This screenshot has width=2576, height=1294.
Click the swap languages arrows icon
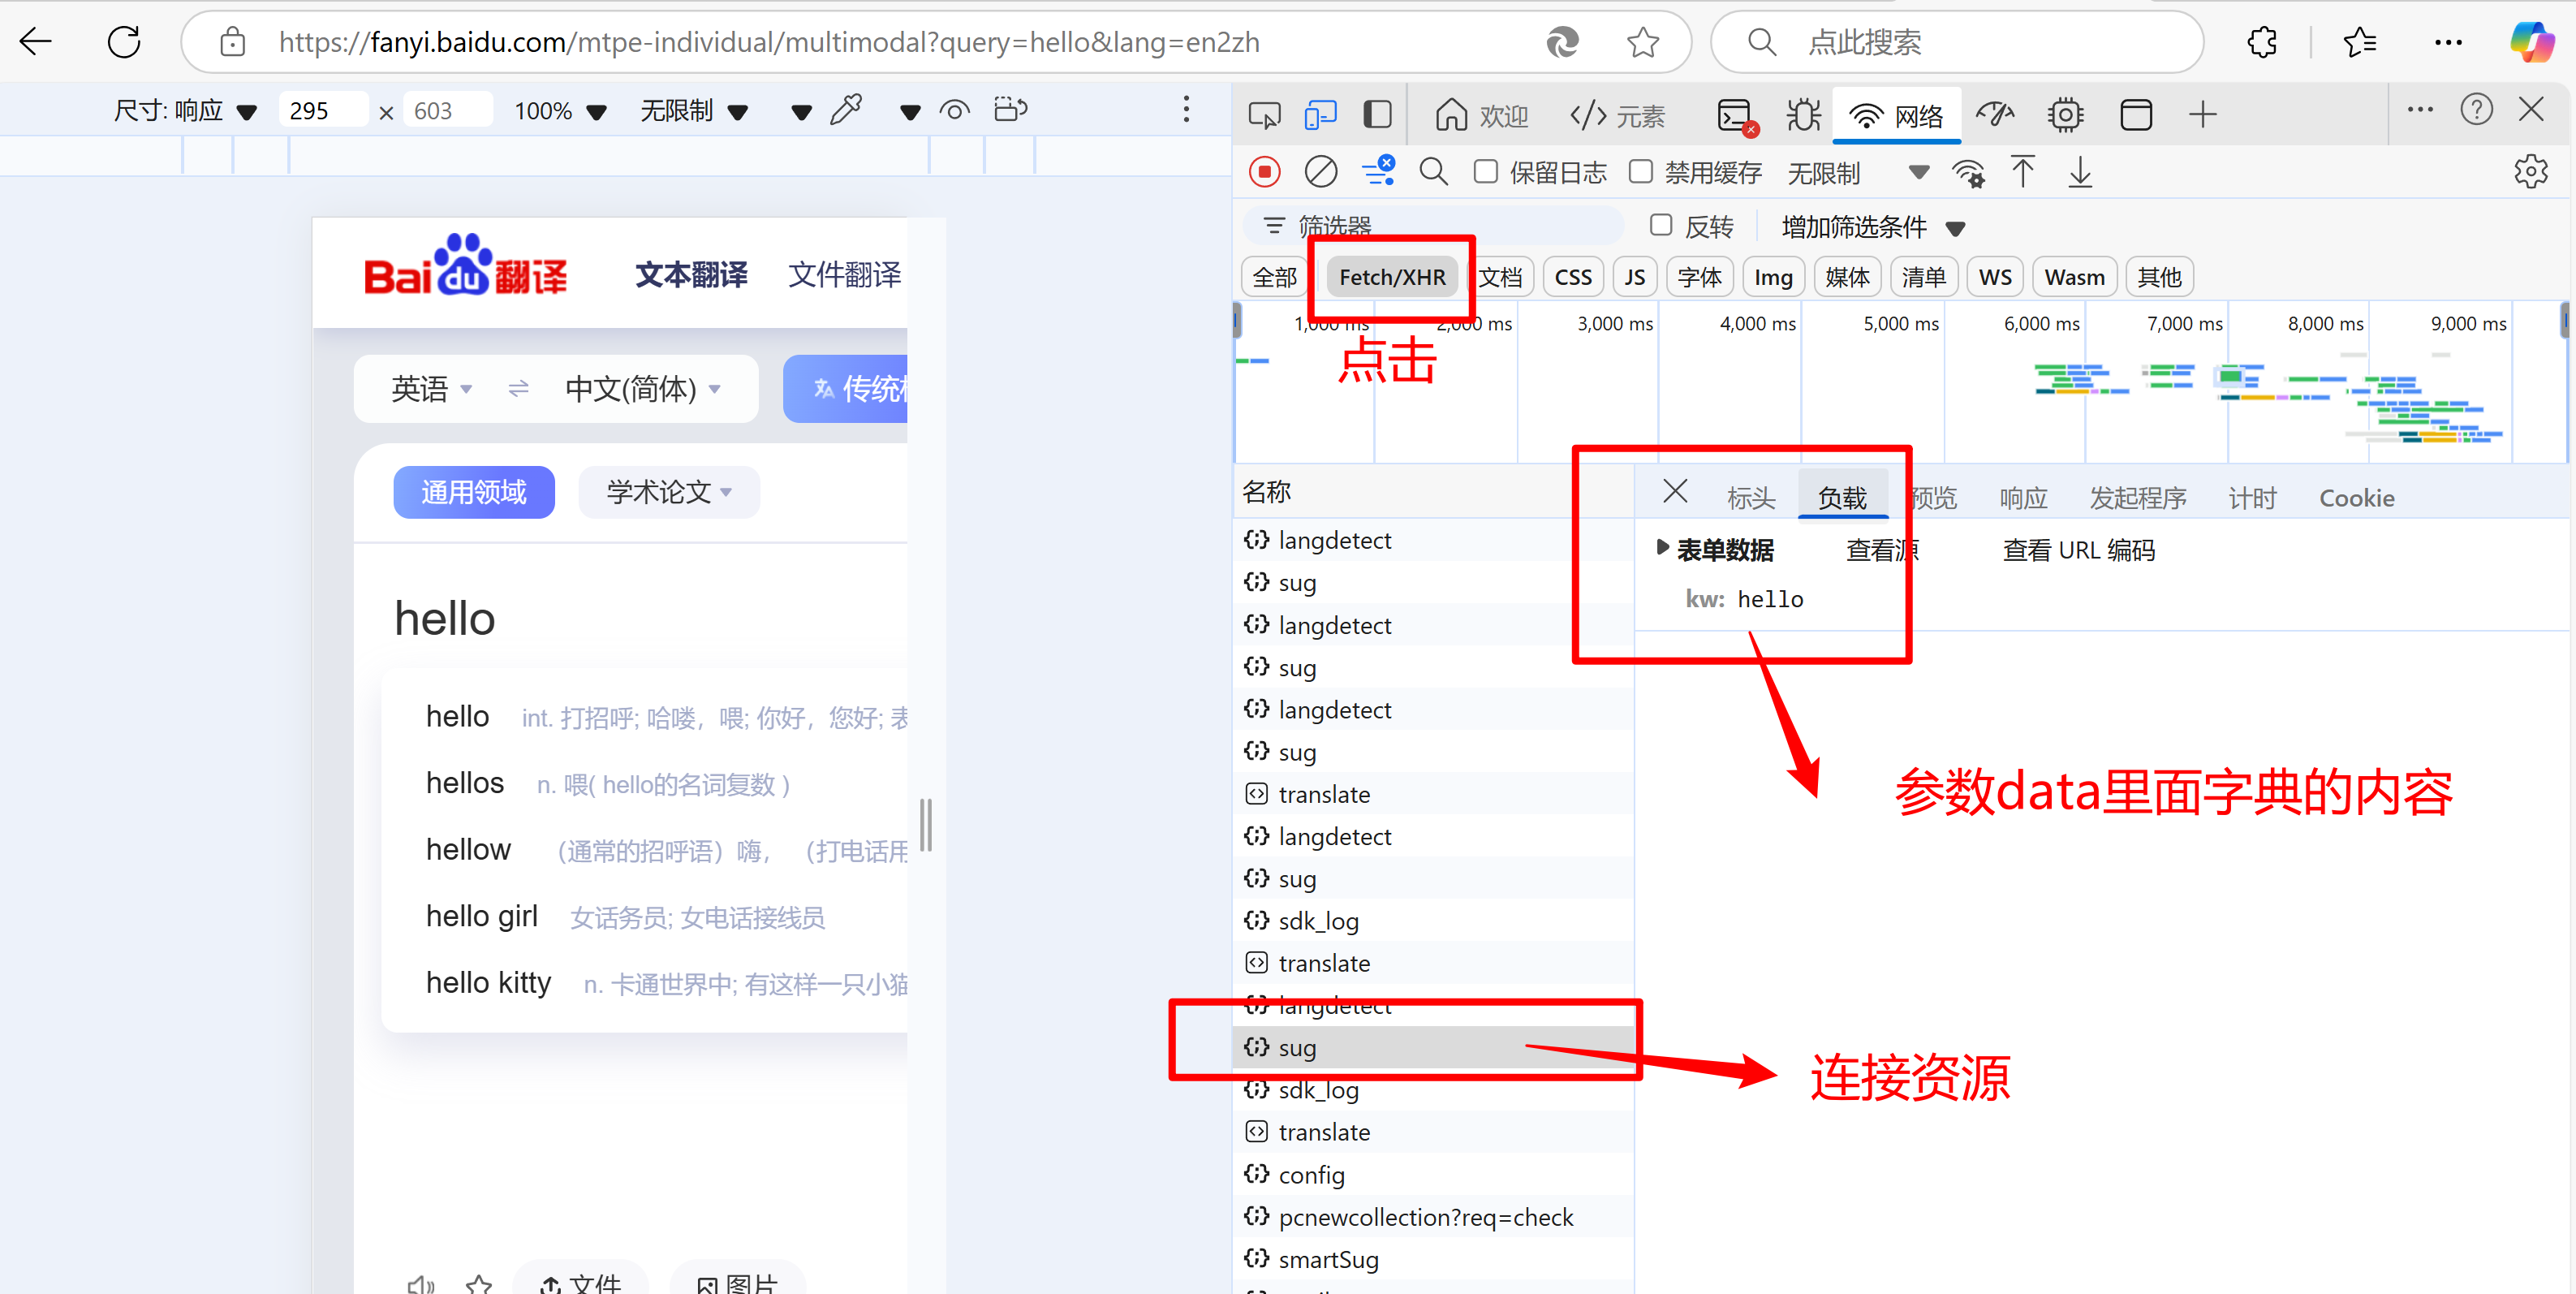point(518,388)
